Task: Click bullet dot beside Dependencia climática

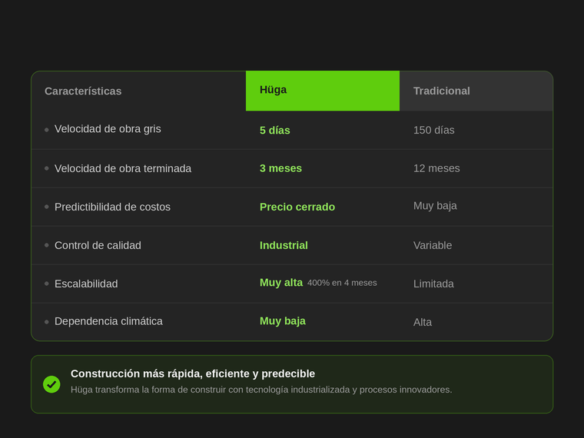Action: click(47, 322)
